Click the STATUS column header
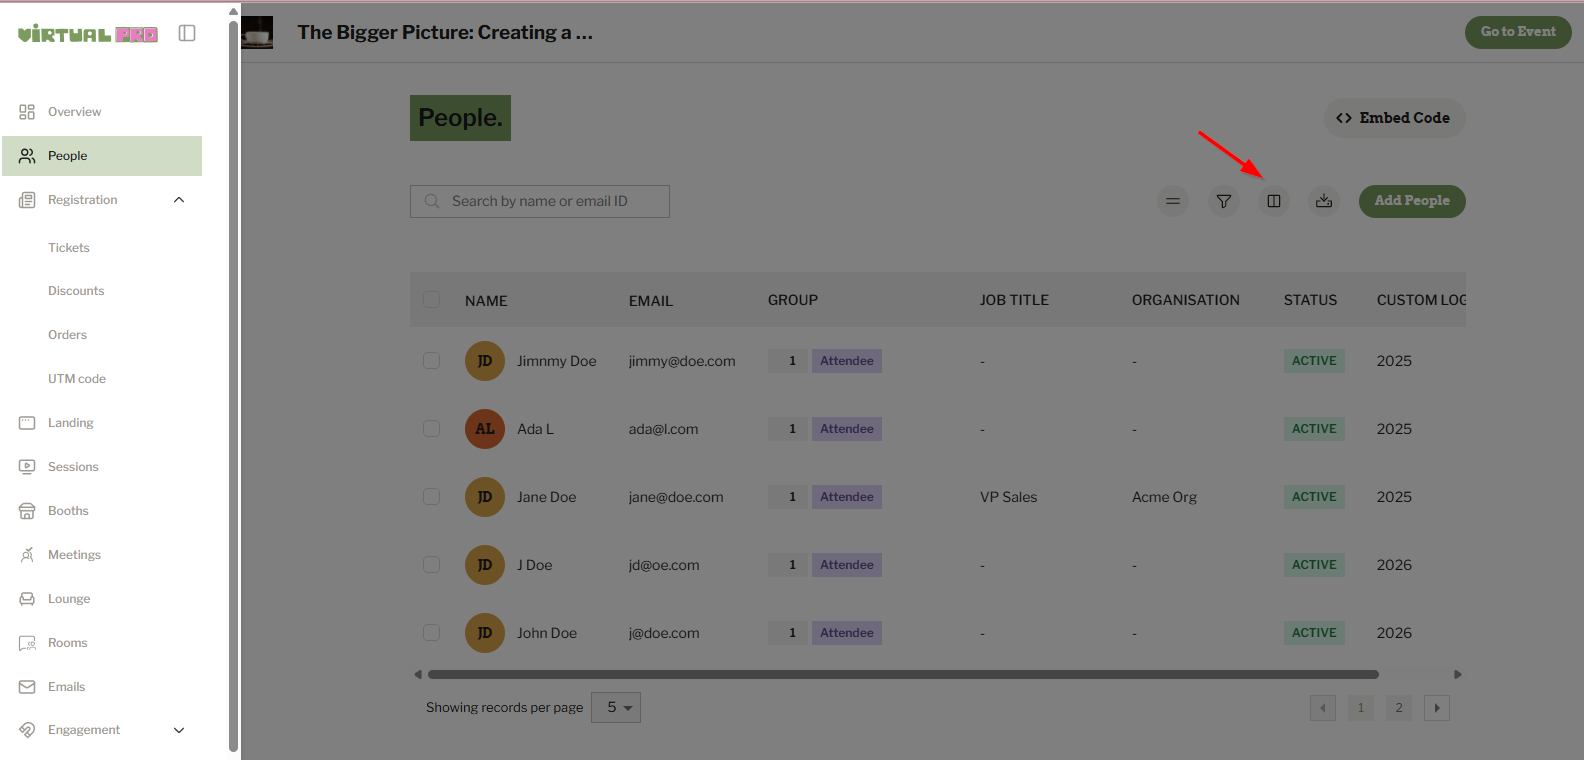1584x760 pixels. click(1310, 300)
